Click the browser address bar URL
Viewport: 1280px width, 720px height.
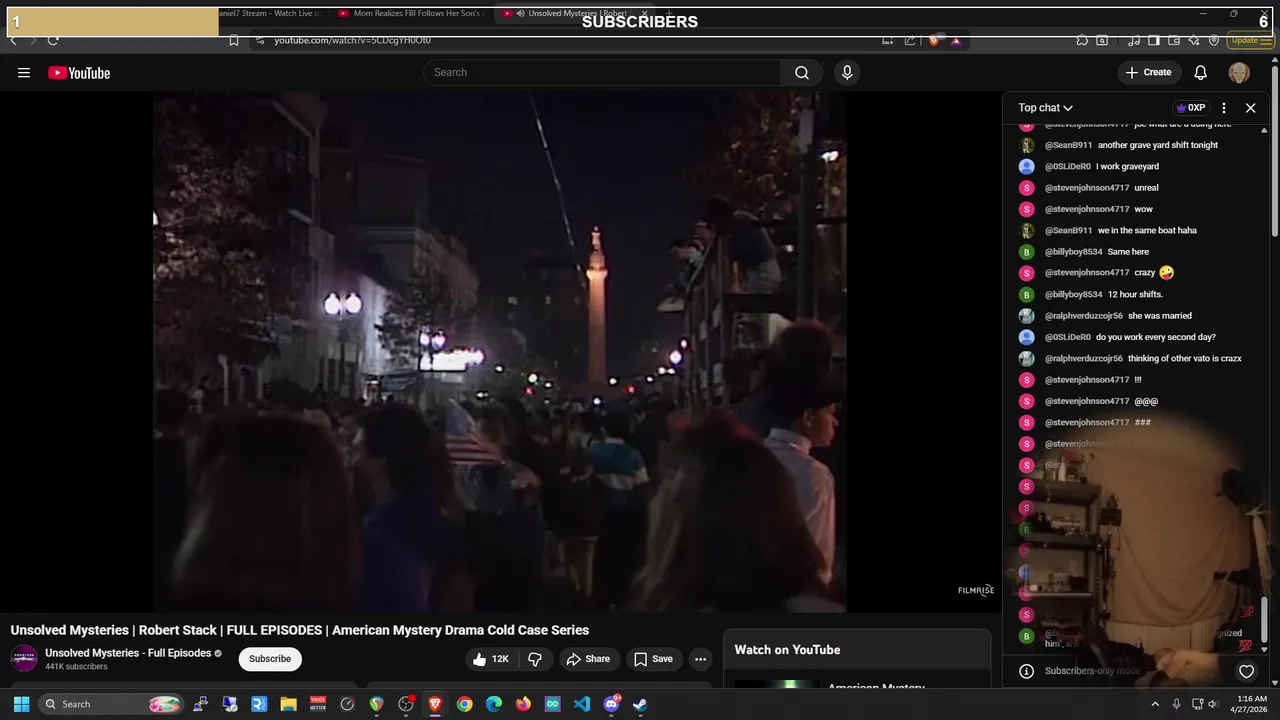click(x=353, y=40)
